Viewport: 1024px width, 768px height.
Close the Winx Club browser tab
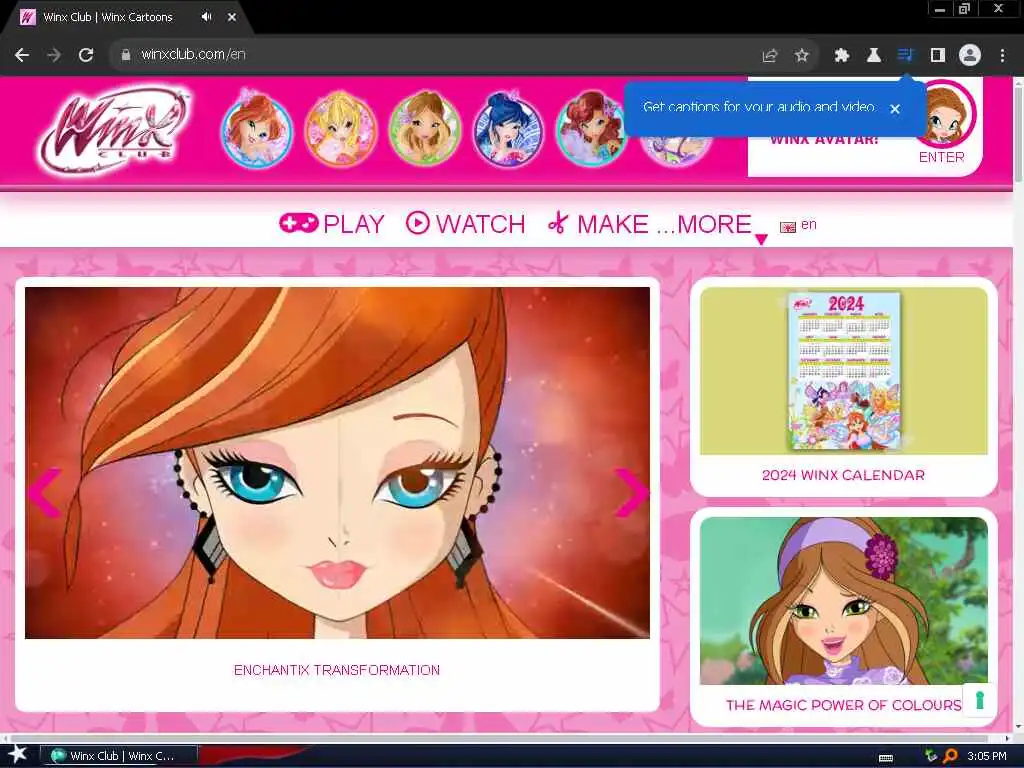click(232, 17)
